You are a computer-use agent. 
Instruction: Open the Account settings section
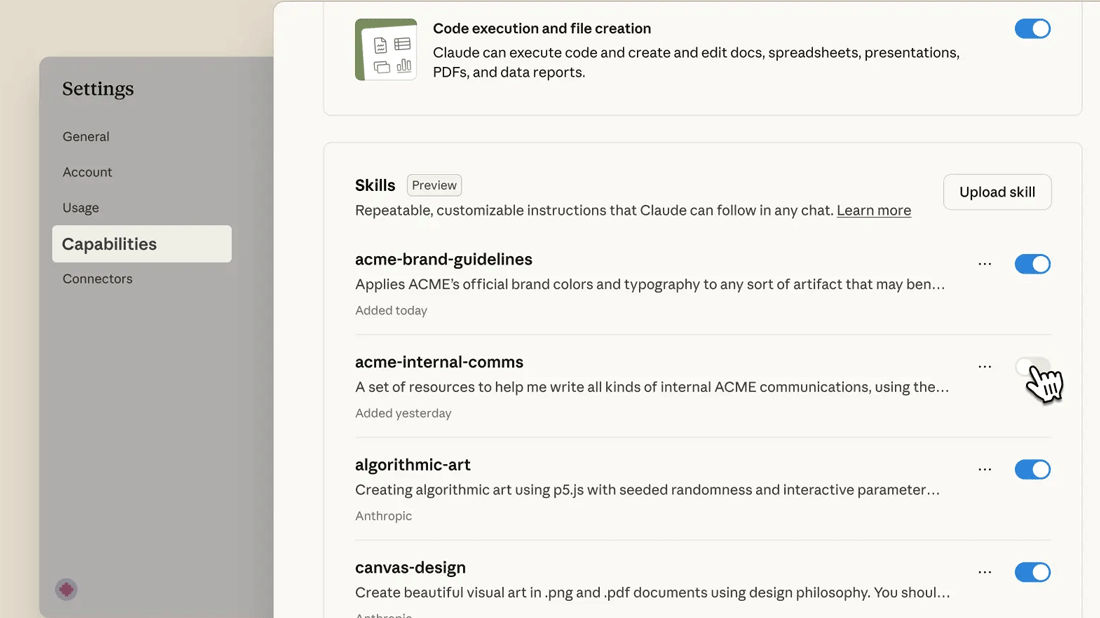coord(87,172)
